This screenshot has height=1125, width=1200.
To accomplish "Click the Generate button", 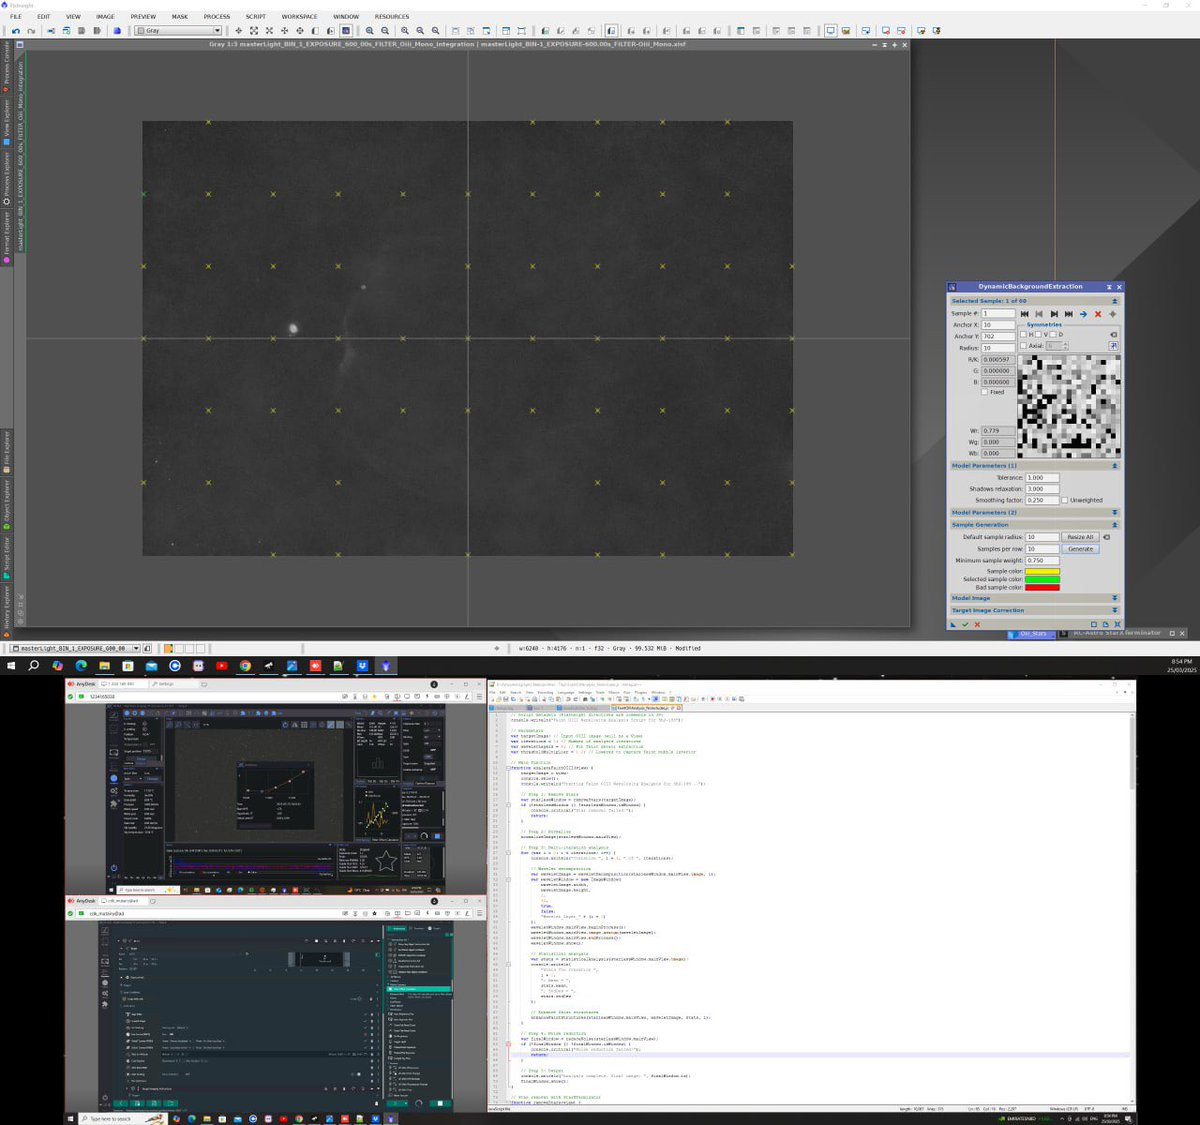I will pos(1081,549).
